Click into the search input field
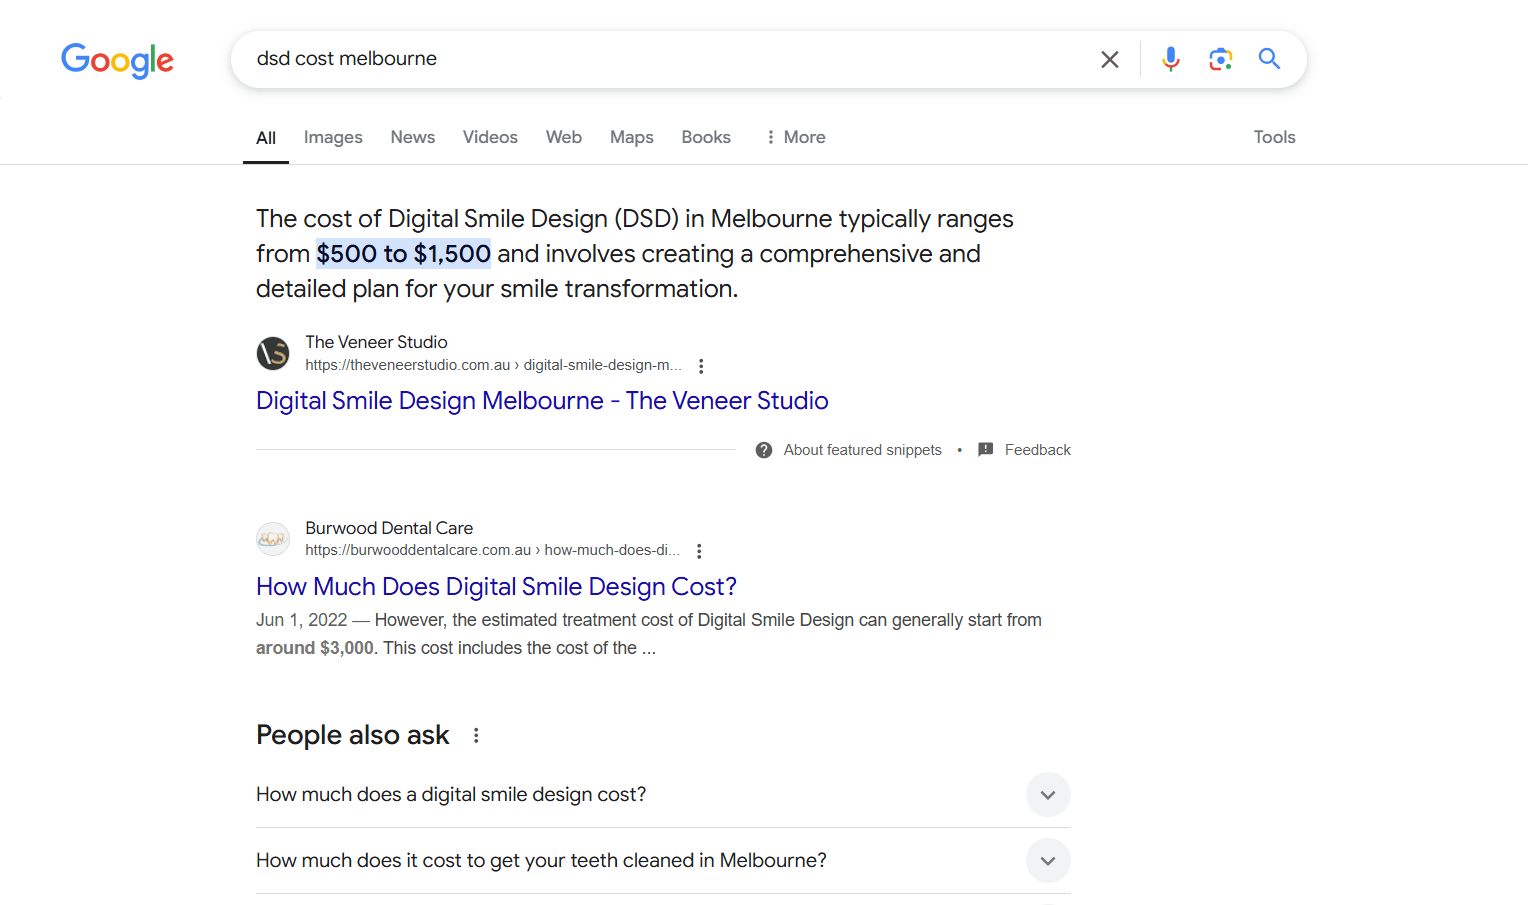This screenshot has width=1528, height=905. (660, 59)
